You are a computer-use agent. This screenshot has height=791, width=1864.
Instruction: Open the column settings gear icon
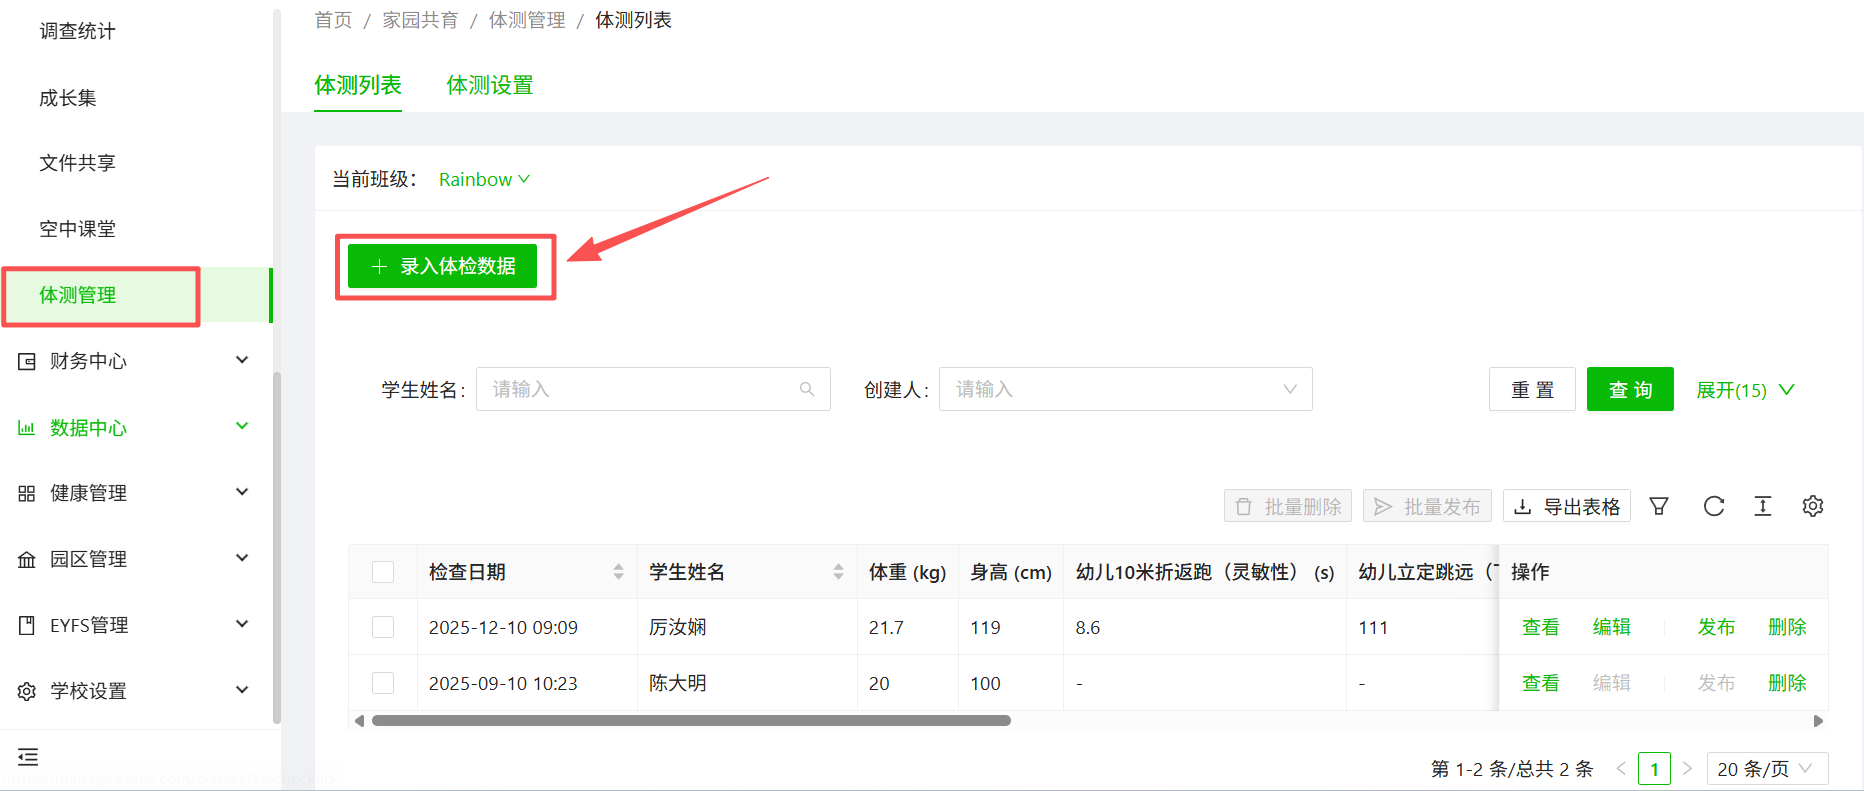pyautogui.click(x=1812, y=506)
